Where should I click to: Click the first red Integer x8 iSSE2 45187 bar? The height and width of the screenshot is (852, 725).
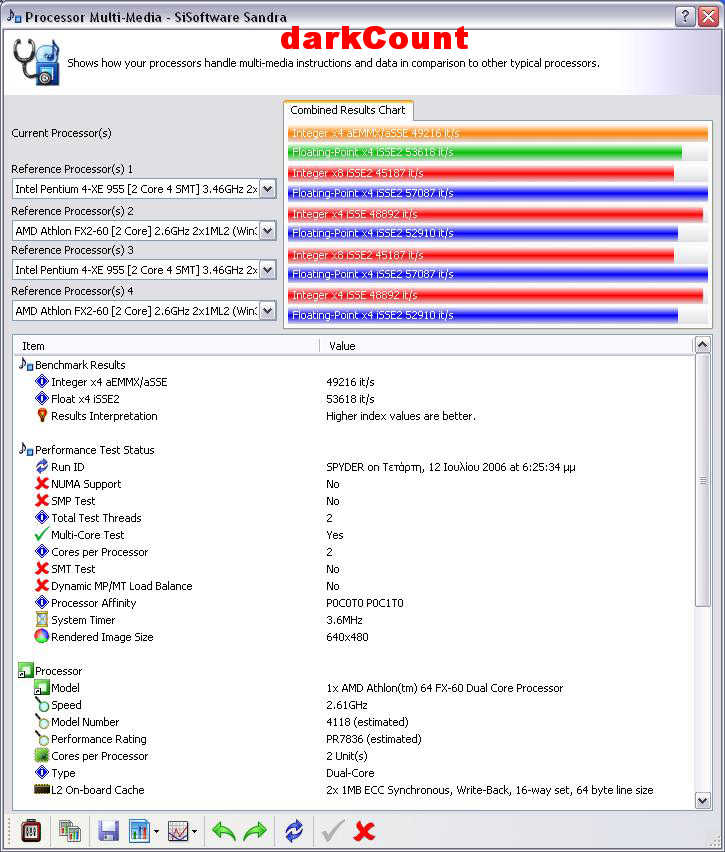(481, 173)
